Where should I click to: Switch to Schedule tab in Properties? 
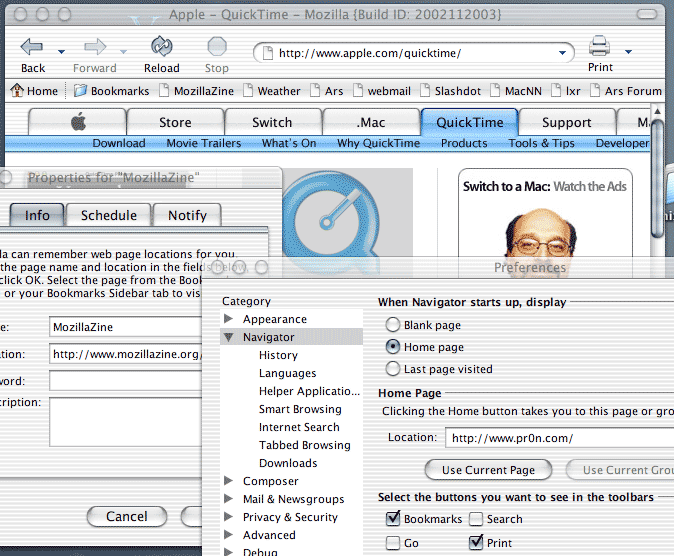pyautogui.click(x=109, y=215)
